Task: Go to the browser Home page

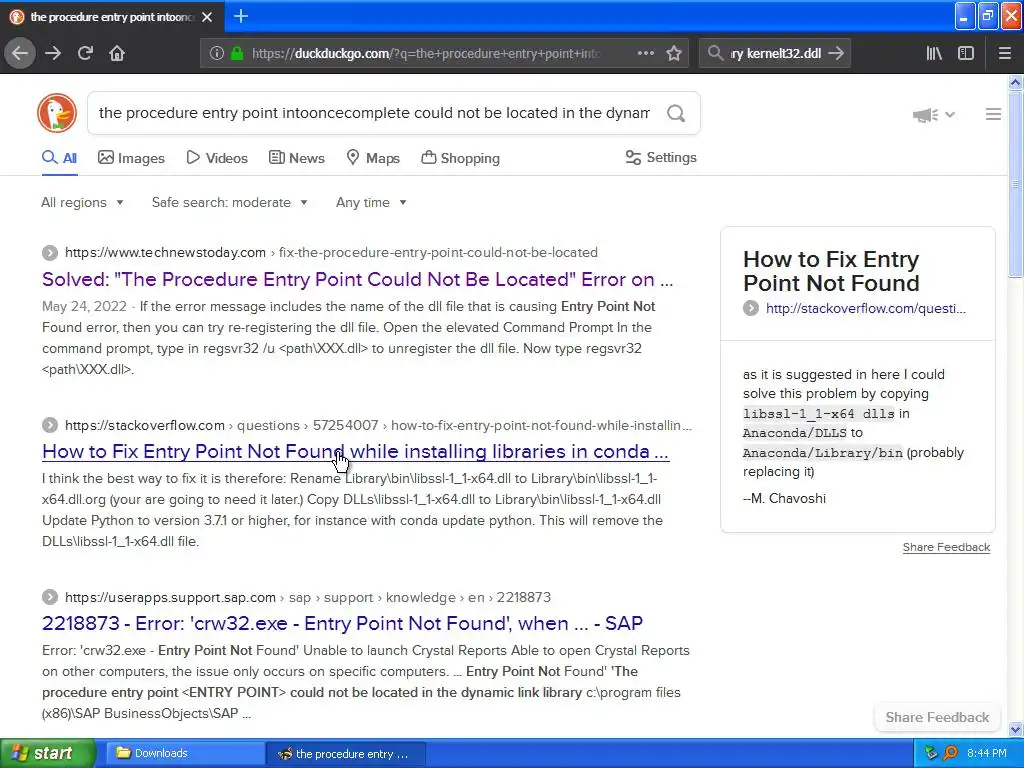Action: pos(117,53)
